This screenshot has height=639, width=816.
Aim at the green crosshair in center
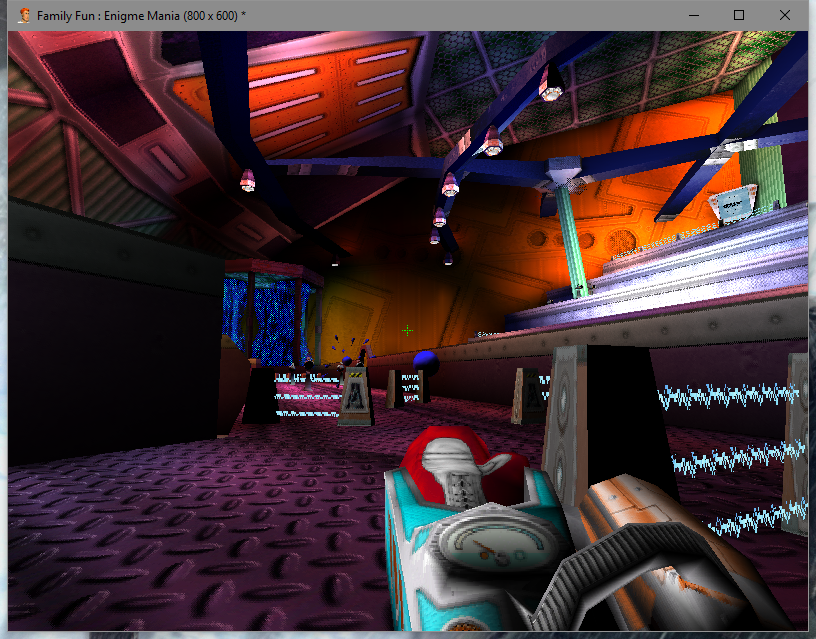407,330
